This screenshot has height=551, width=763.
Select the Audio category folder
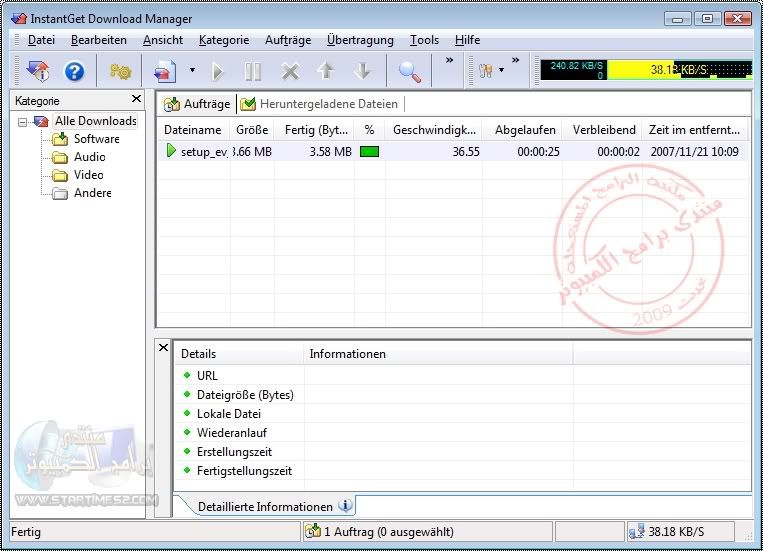(90, 157)
